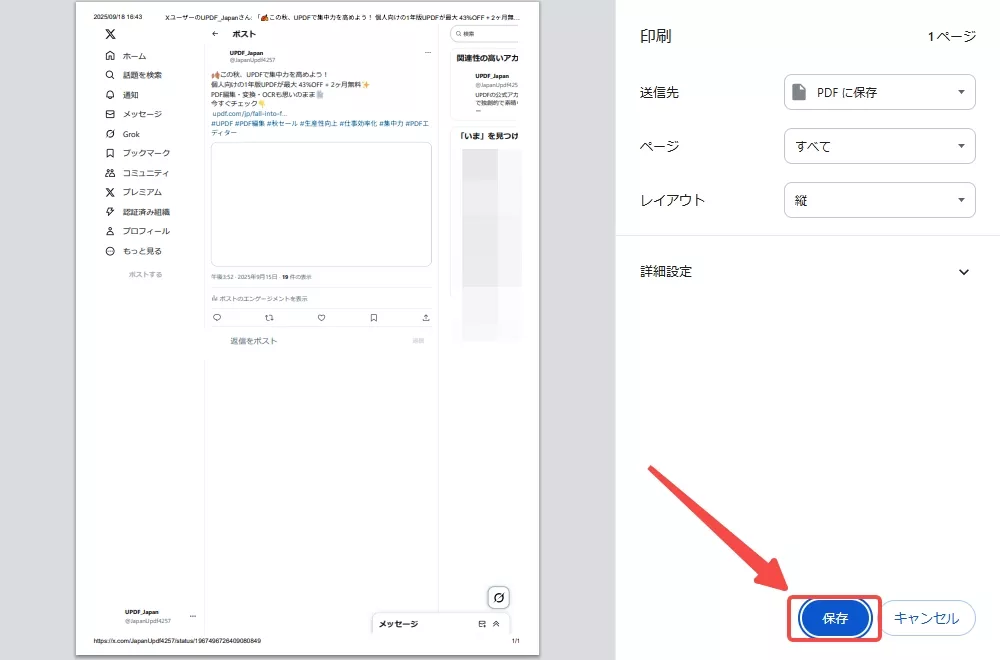
Task: Open the ページ すべて dropdown
Action: click(879, 146)
